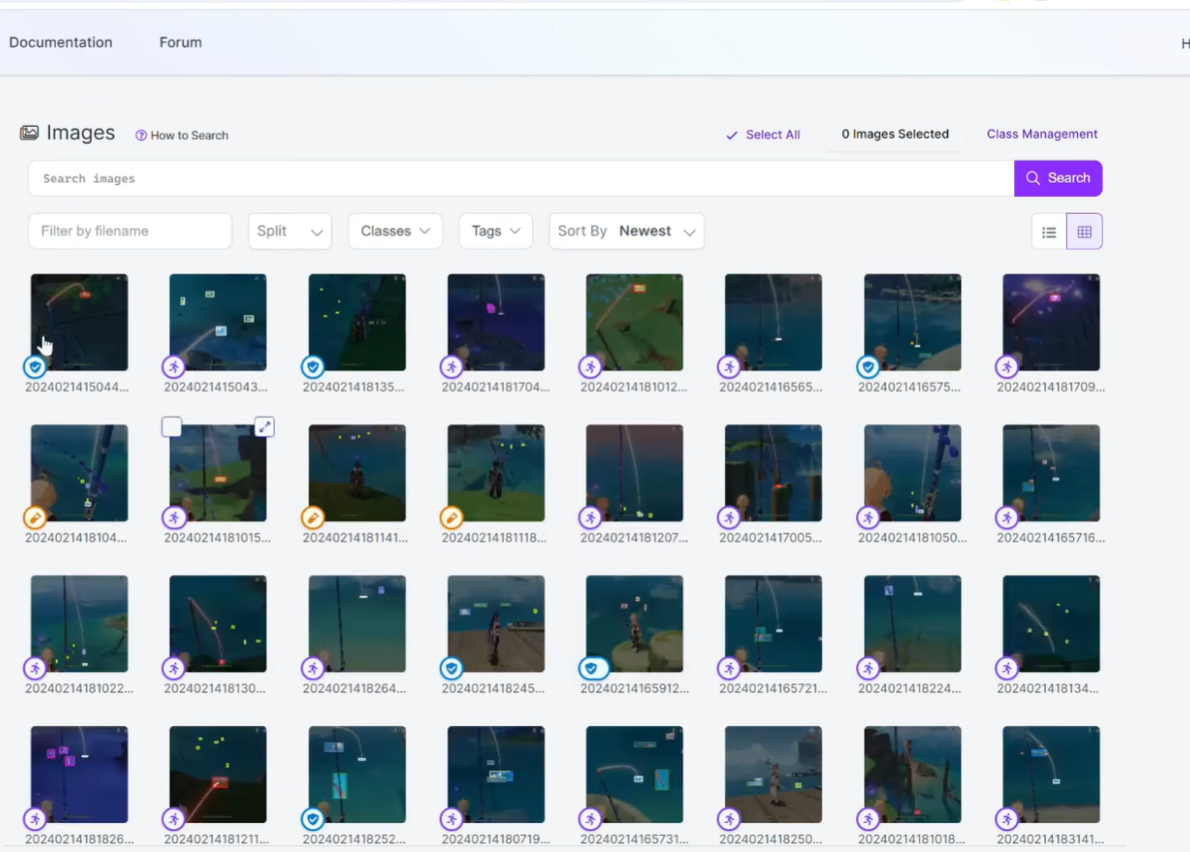
Task: Click the 0 Images Selected counter
Action: point(895,134)
